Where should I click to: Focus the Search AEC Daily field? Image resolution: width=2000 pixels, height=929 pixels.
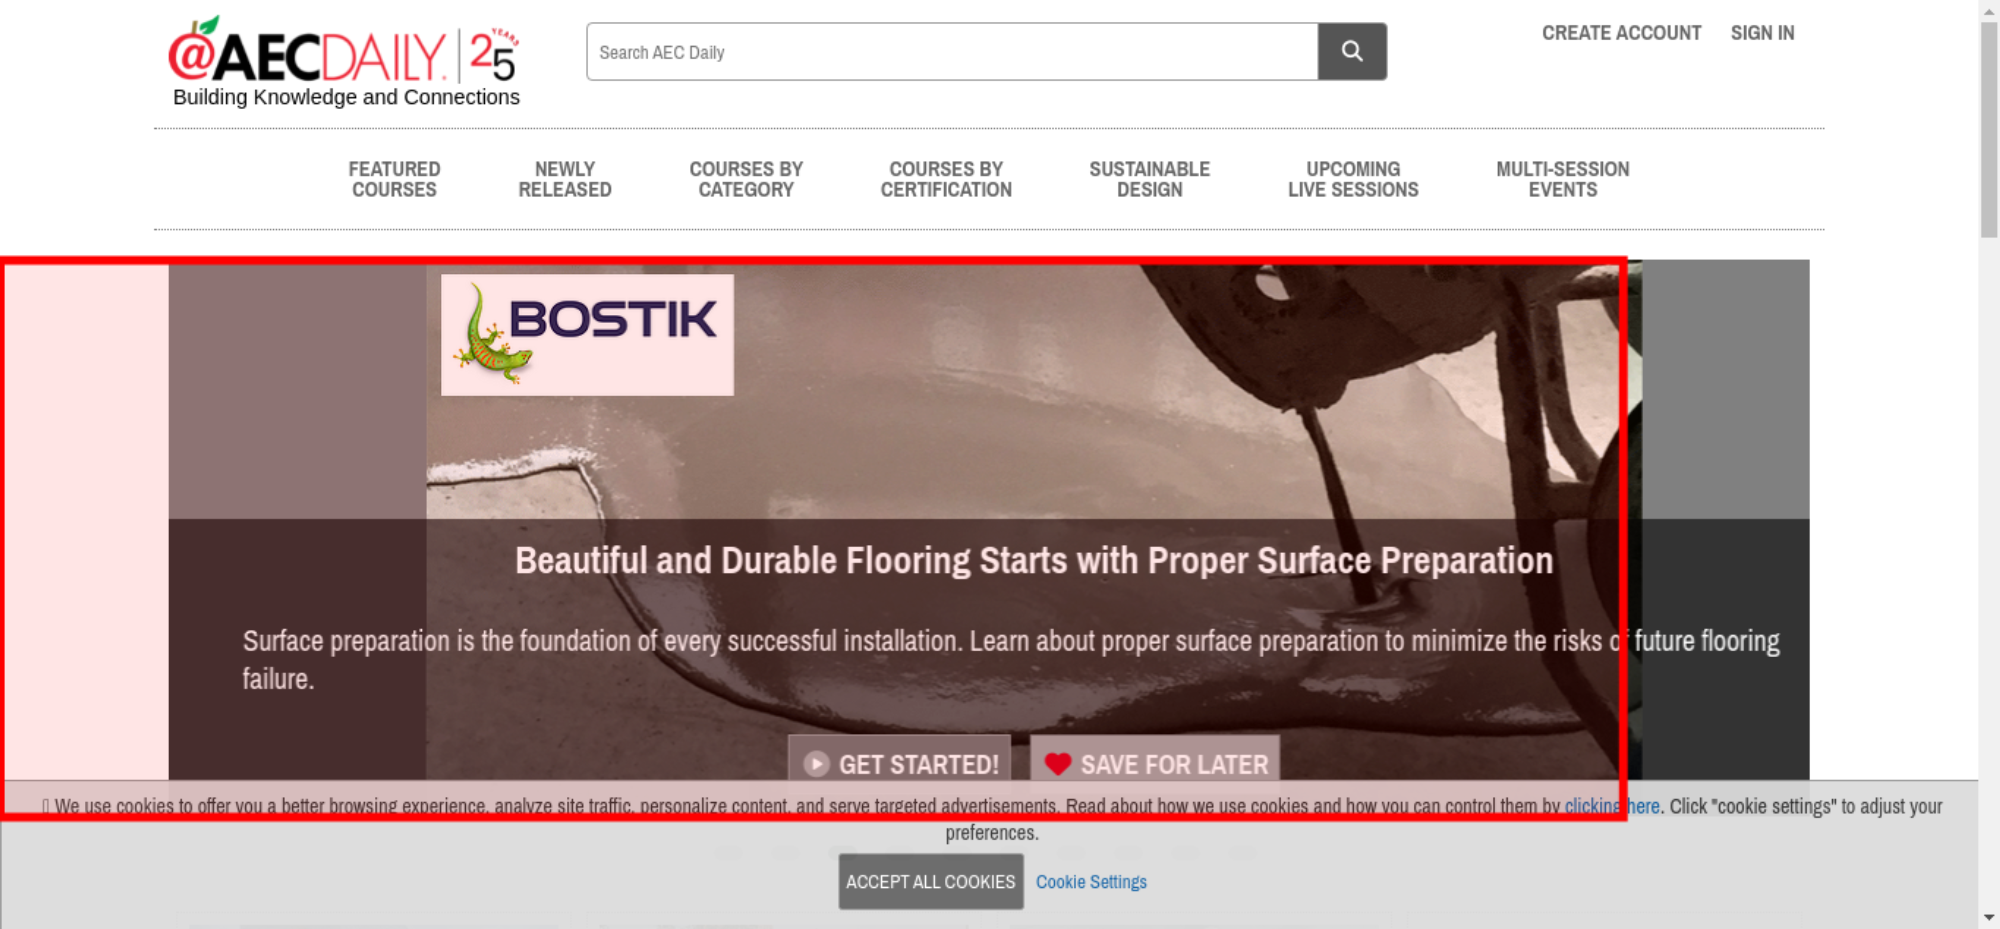[x=952, y=51]
